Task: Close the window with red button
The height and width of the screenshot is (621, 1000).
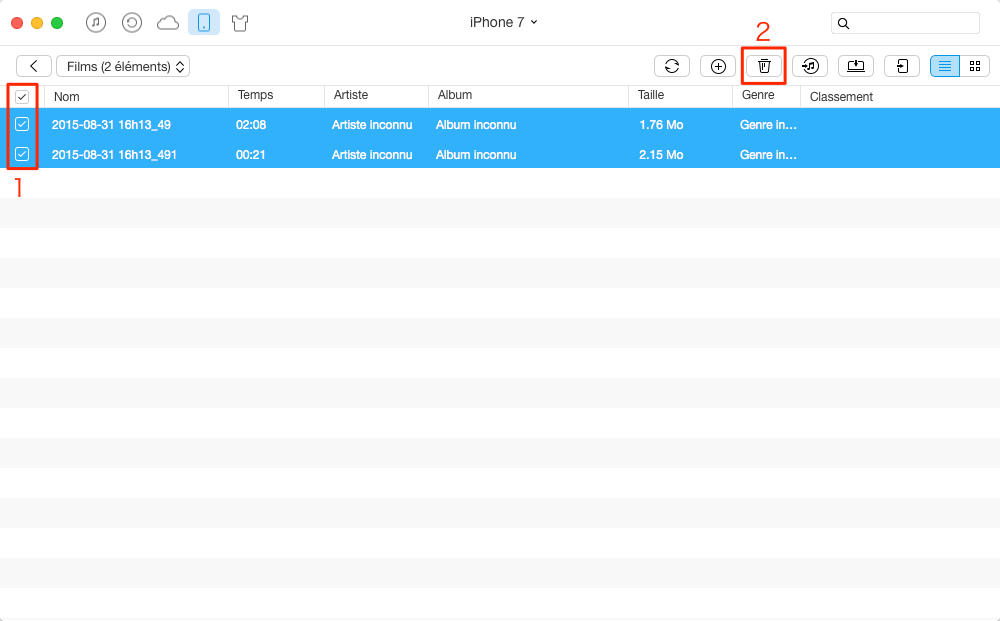Action: (x=17, y=23)
